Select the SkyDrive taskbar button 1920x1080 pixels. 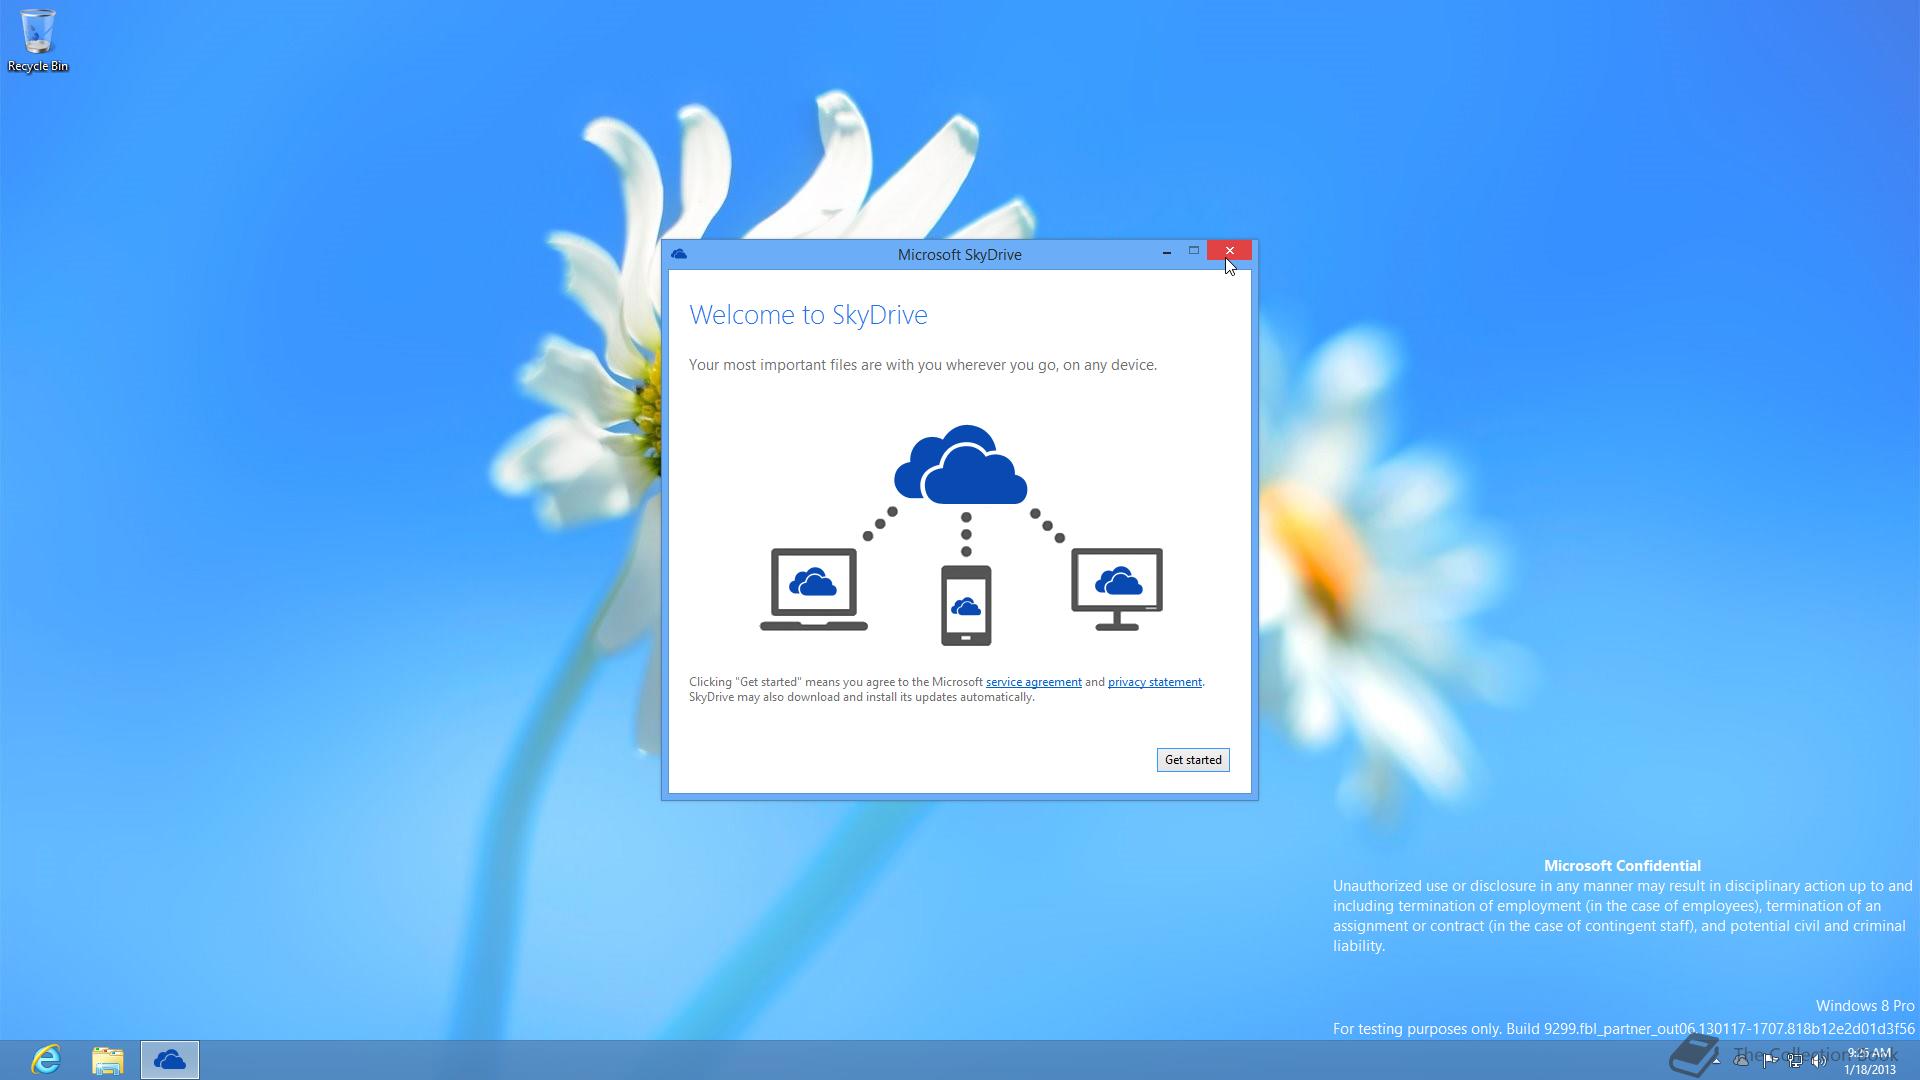(170, 1060)
